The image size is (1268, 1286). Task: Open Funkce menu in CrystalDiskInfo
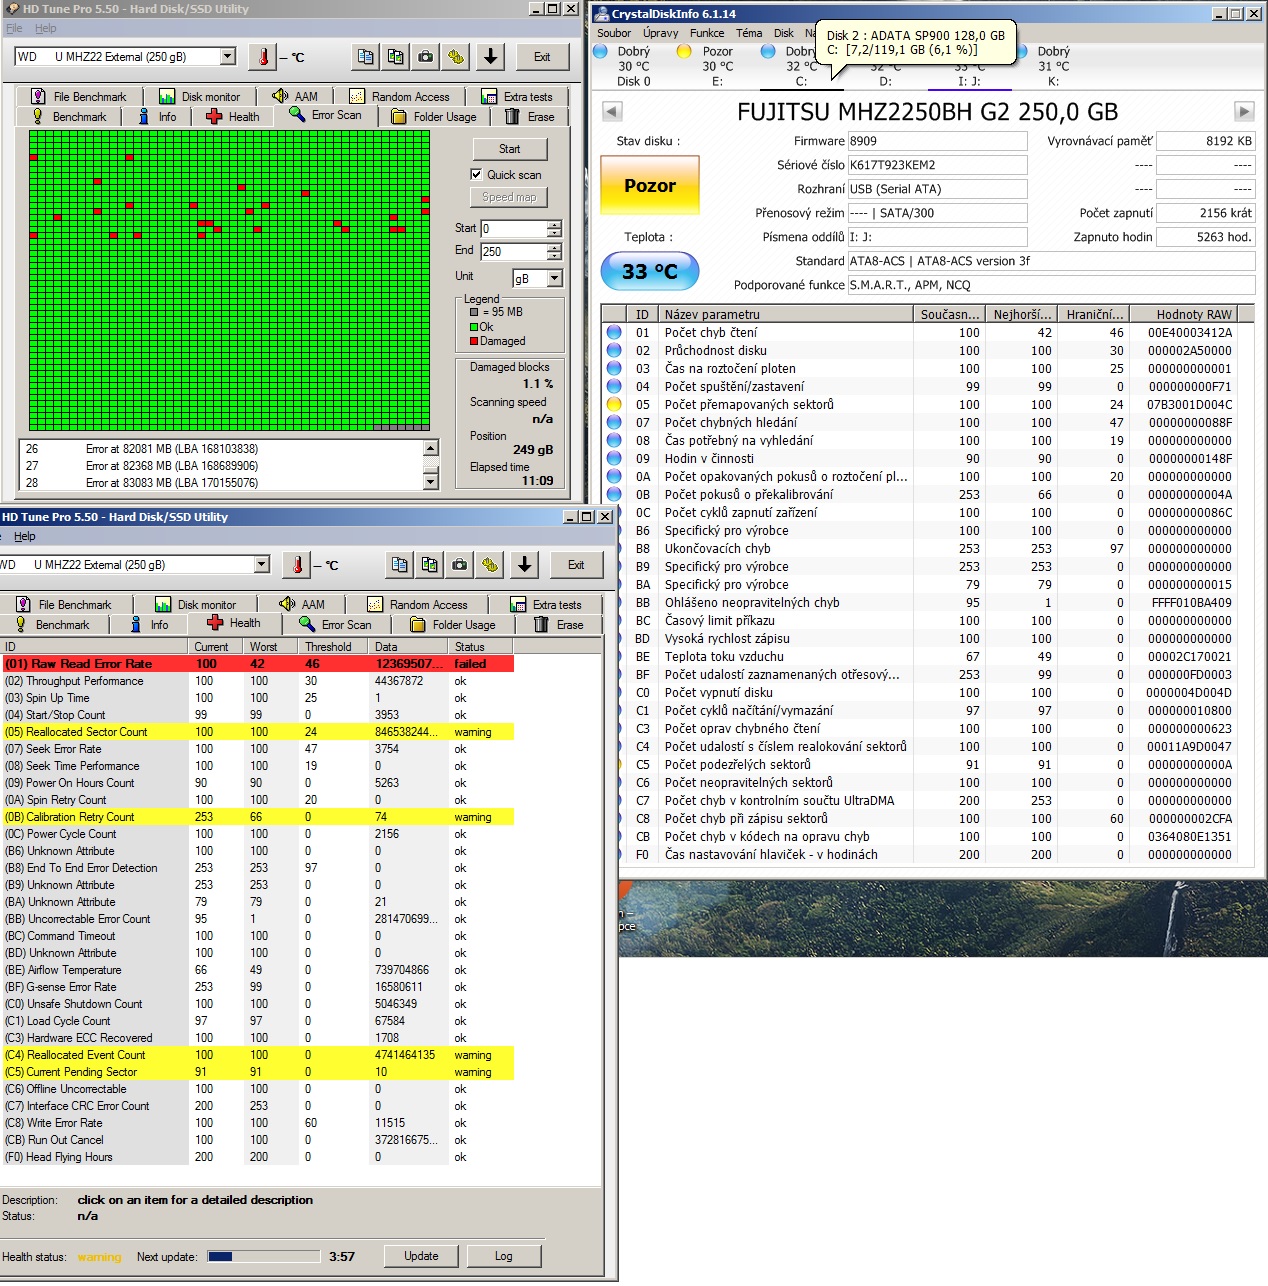707,33
